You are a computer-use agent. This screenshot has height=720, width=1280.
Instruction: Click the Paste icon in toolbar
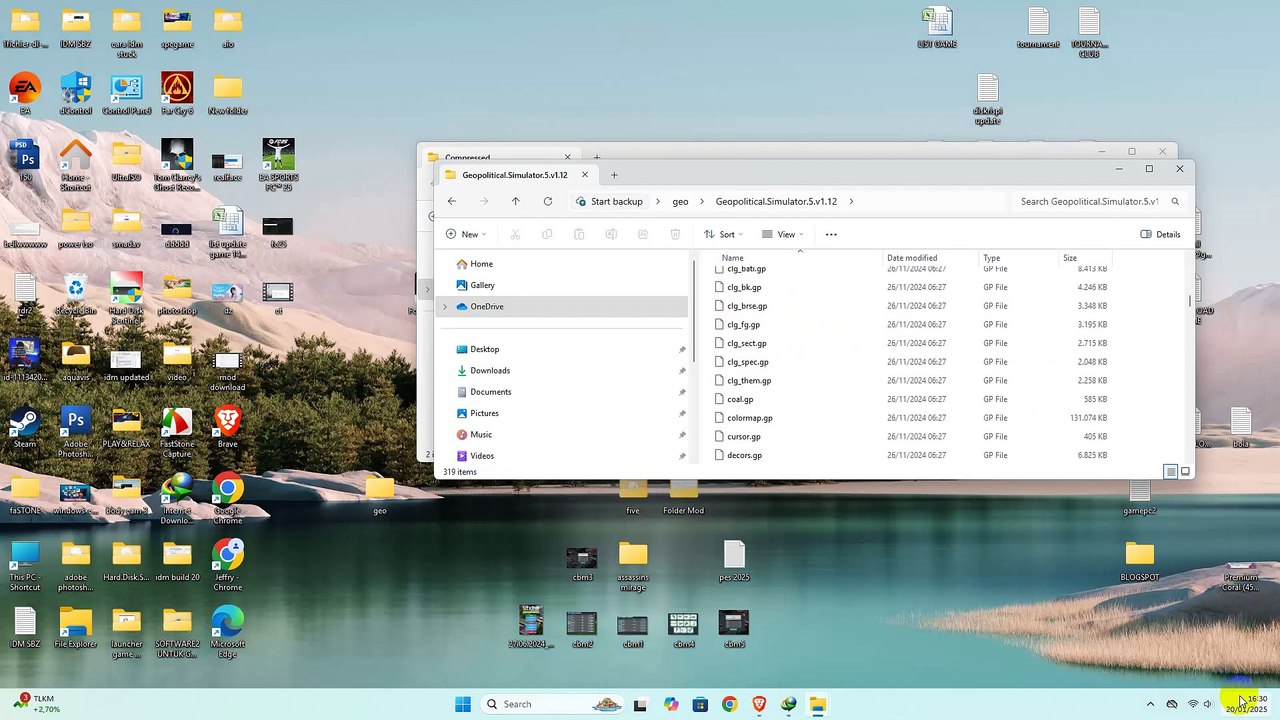(x=579, y=234)
